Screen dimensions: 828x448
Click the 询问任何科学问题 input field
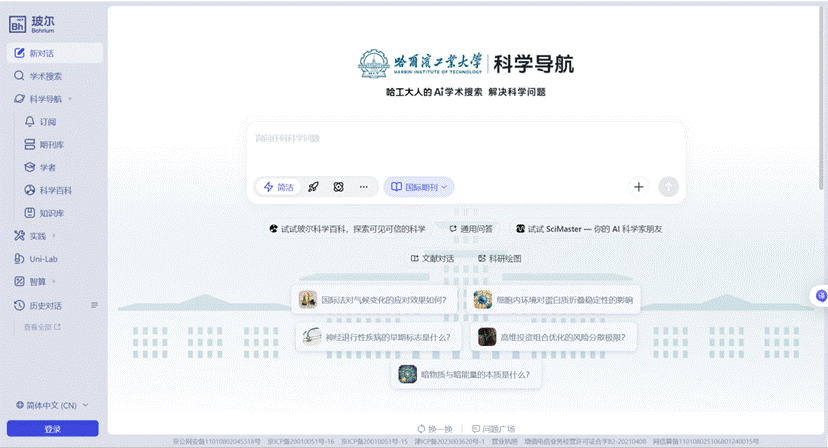coord(465,140)
